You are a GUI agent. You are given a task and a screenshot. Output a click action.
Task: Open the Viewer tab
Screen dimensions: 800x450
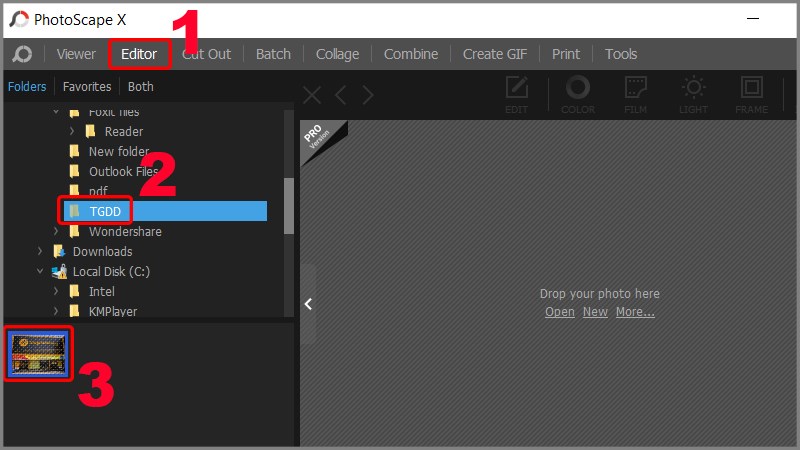tap(76, 54)
